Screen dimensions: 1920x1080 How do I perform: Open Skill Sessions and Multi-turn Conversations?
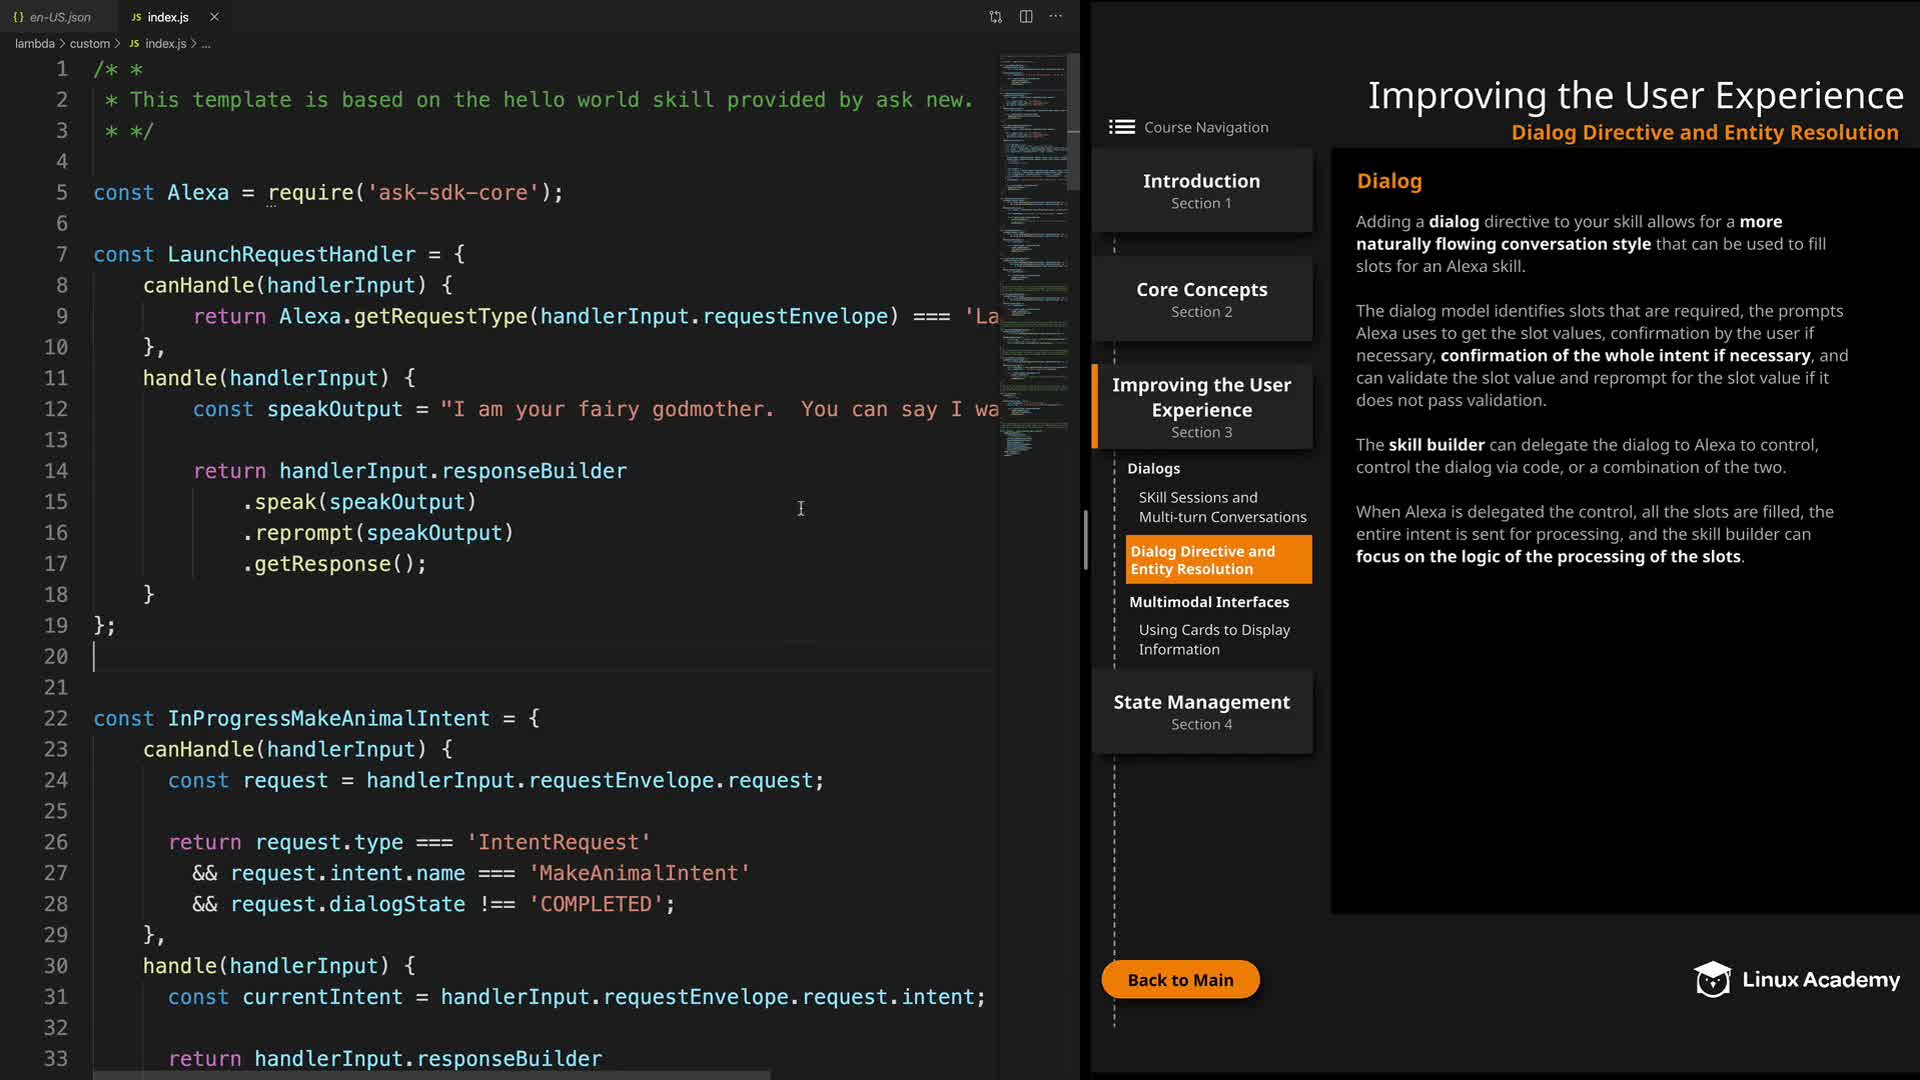click(1221, 507)
